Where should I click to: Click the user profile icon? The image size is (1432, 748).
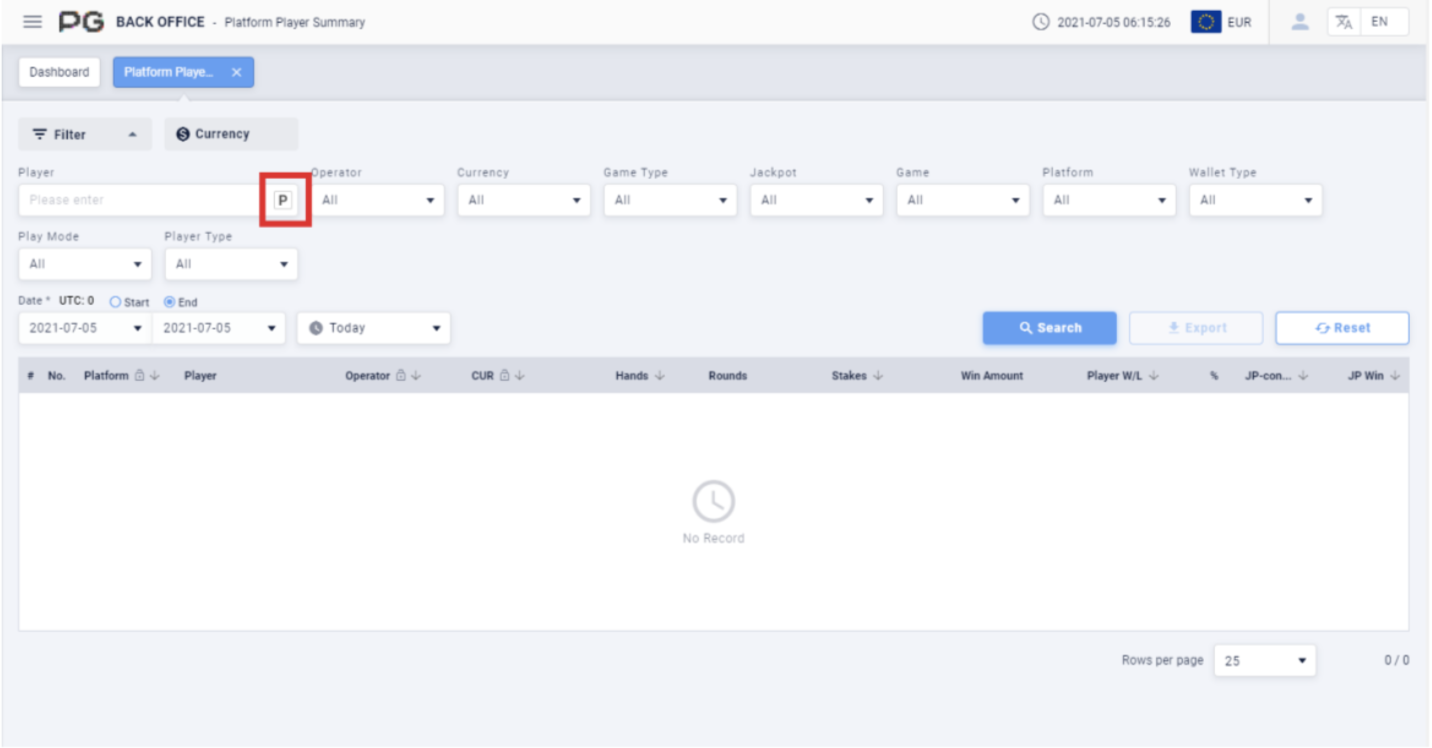point(1300,22)
